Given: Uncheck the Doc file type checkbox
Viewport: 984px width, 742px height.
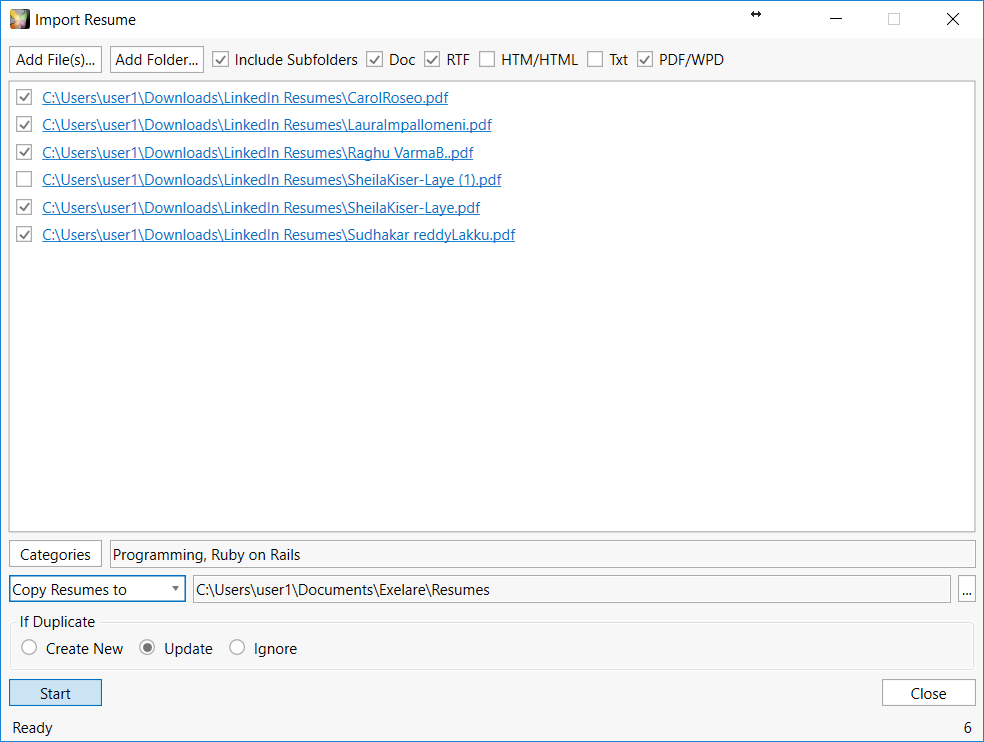Looking at the screenshot, I should 375,60.
